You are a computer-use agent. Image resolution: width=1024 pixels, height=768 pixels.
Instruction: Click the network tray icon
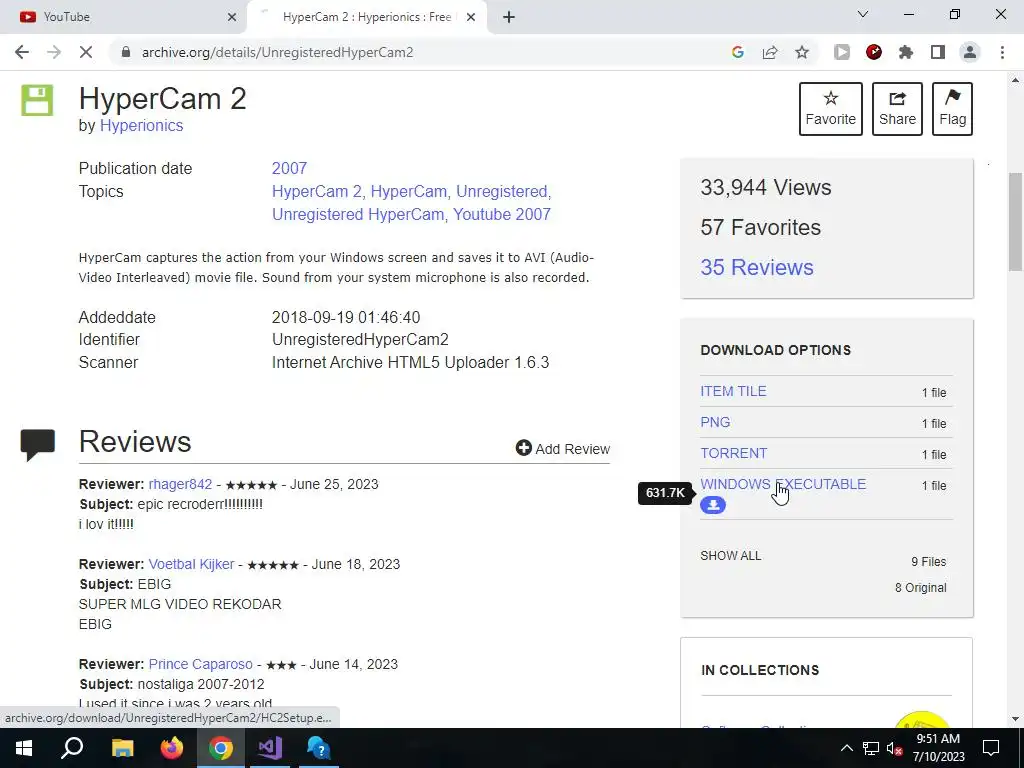click(x=871, y=748)
